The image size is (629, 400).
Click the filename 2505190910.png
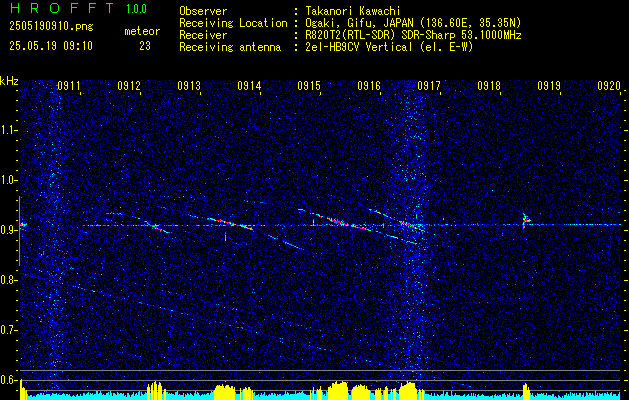click(51, 27)
